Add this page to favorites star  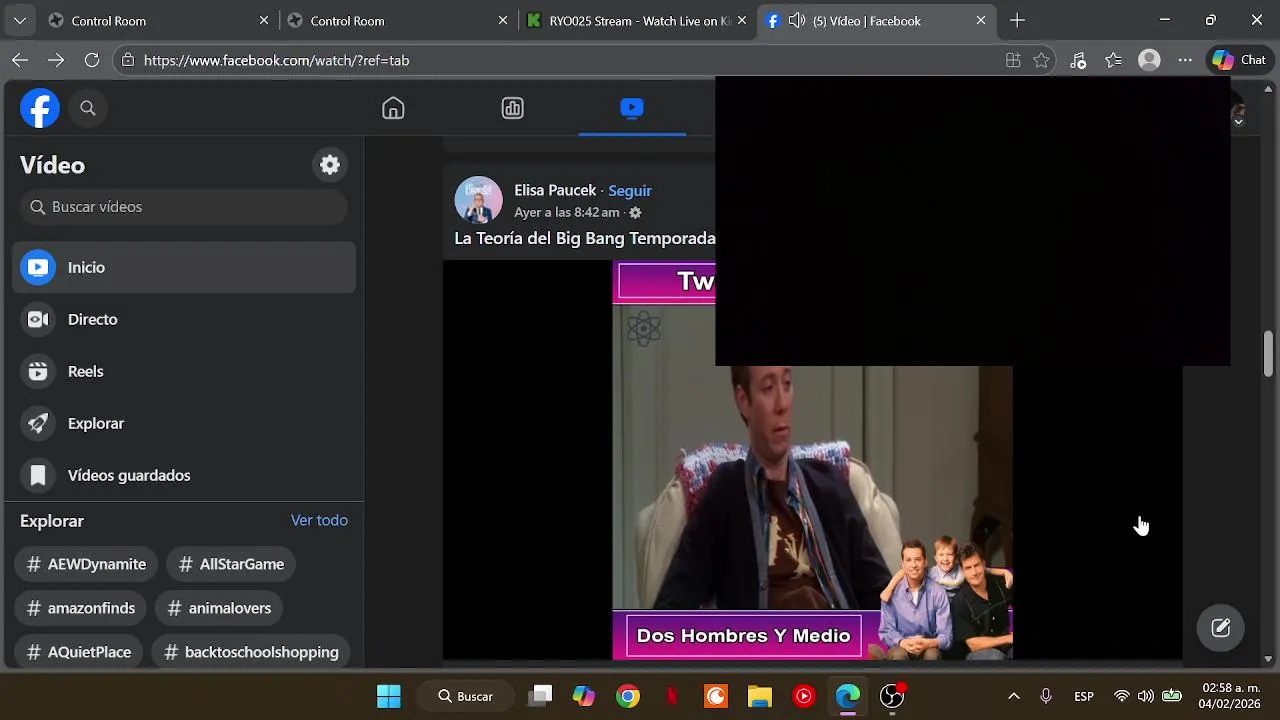[1041, 60]
